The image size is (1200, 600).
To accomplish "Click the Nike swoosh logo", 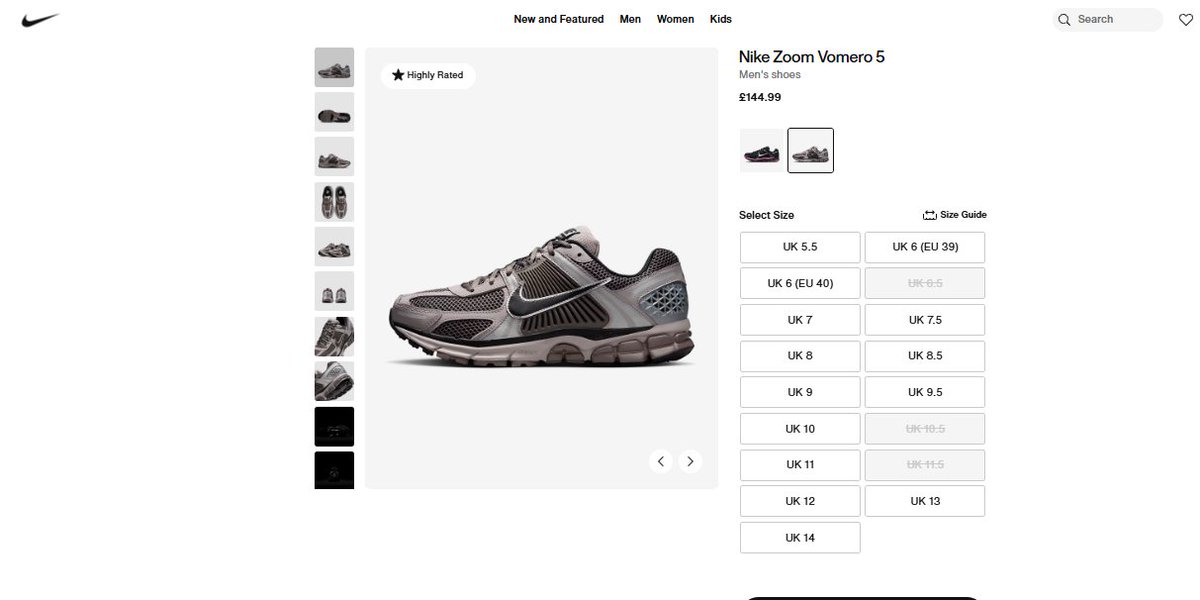I will coord(41,19).
